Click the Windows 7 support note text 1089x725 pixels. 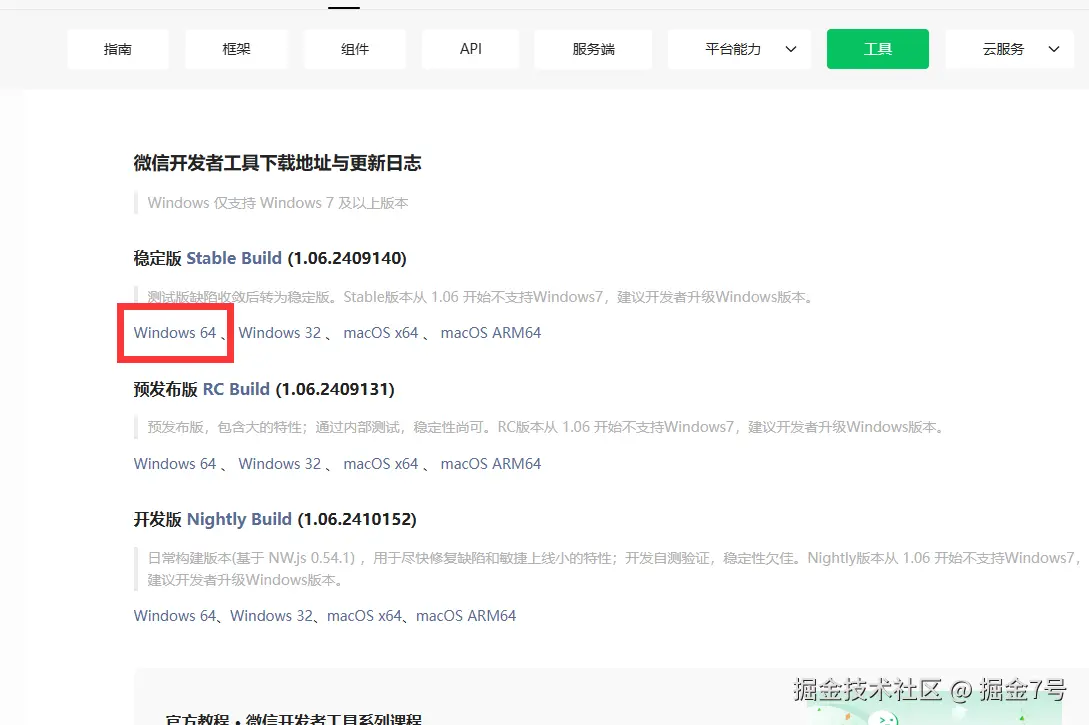278,203
